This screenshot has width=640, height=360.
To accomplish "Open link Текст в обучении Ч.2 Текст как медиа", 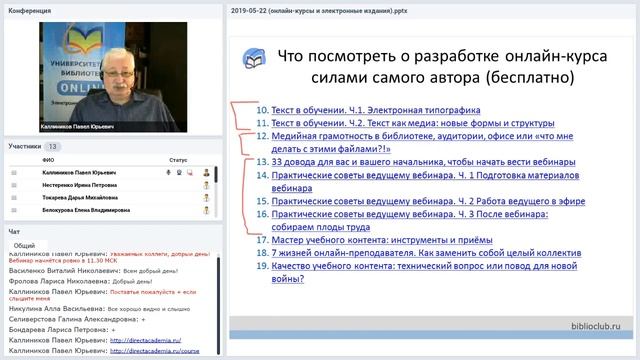I will (x=413, y=123).
